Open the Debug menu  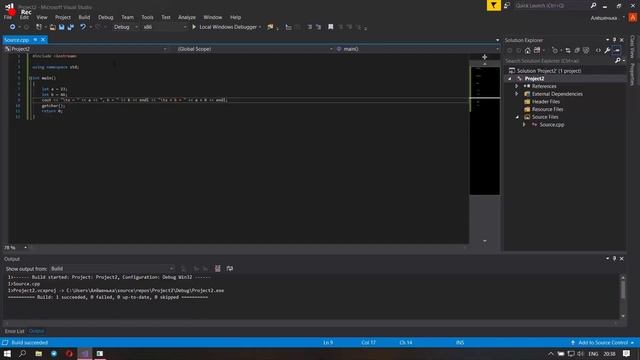pos(106,18)
